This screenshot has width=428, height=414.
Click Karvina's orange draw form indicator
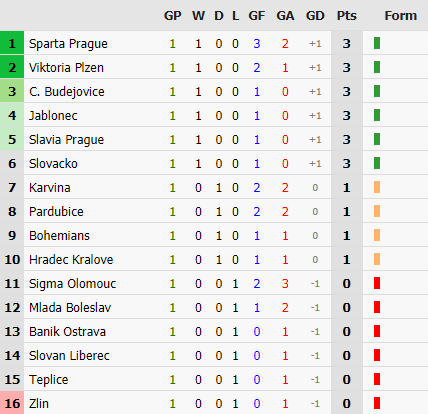[377, 187]
